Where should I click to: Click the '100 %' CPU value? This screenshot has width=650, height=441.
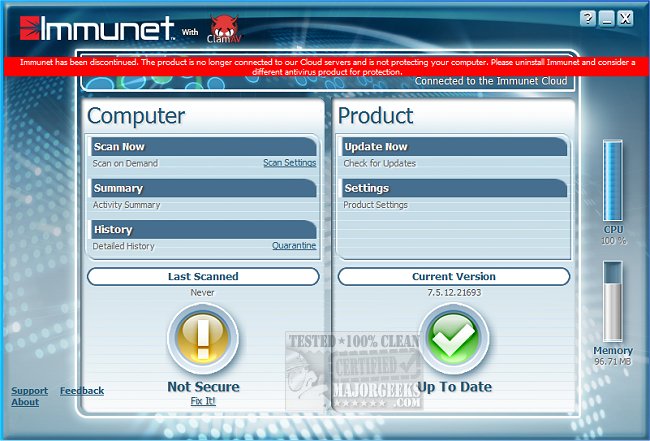614,240
